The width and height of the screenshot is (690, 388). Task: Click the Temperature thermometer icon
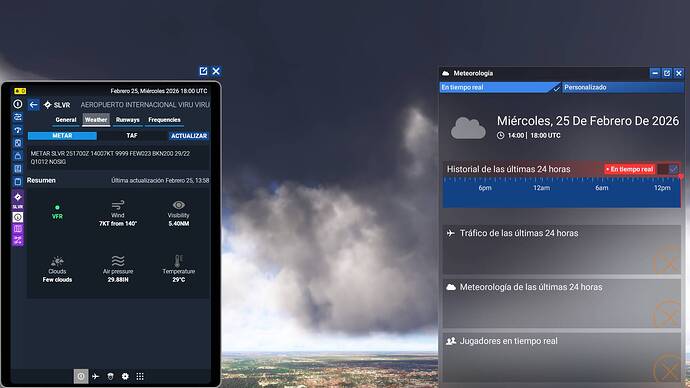[179, 260]
